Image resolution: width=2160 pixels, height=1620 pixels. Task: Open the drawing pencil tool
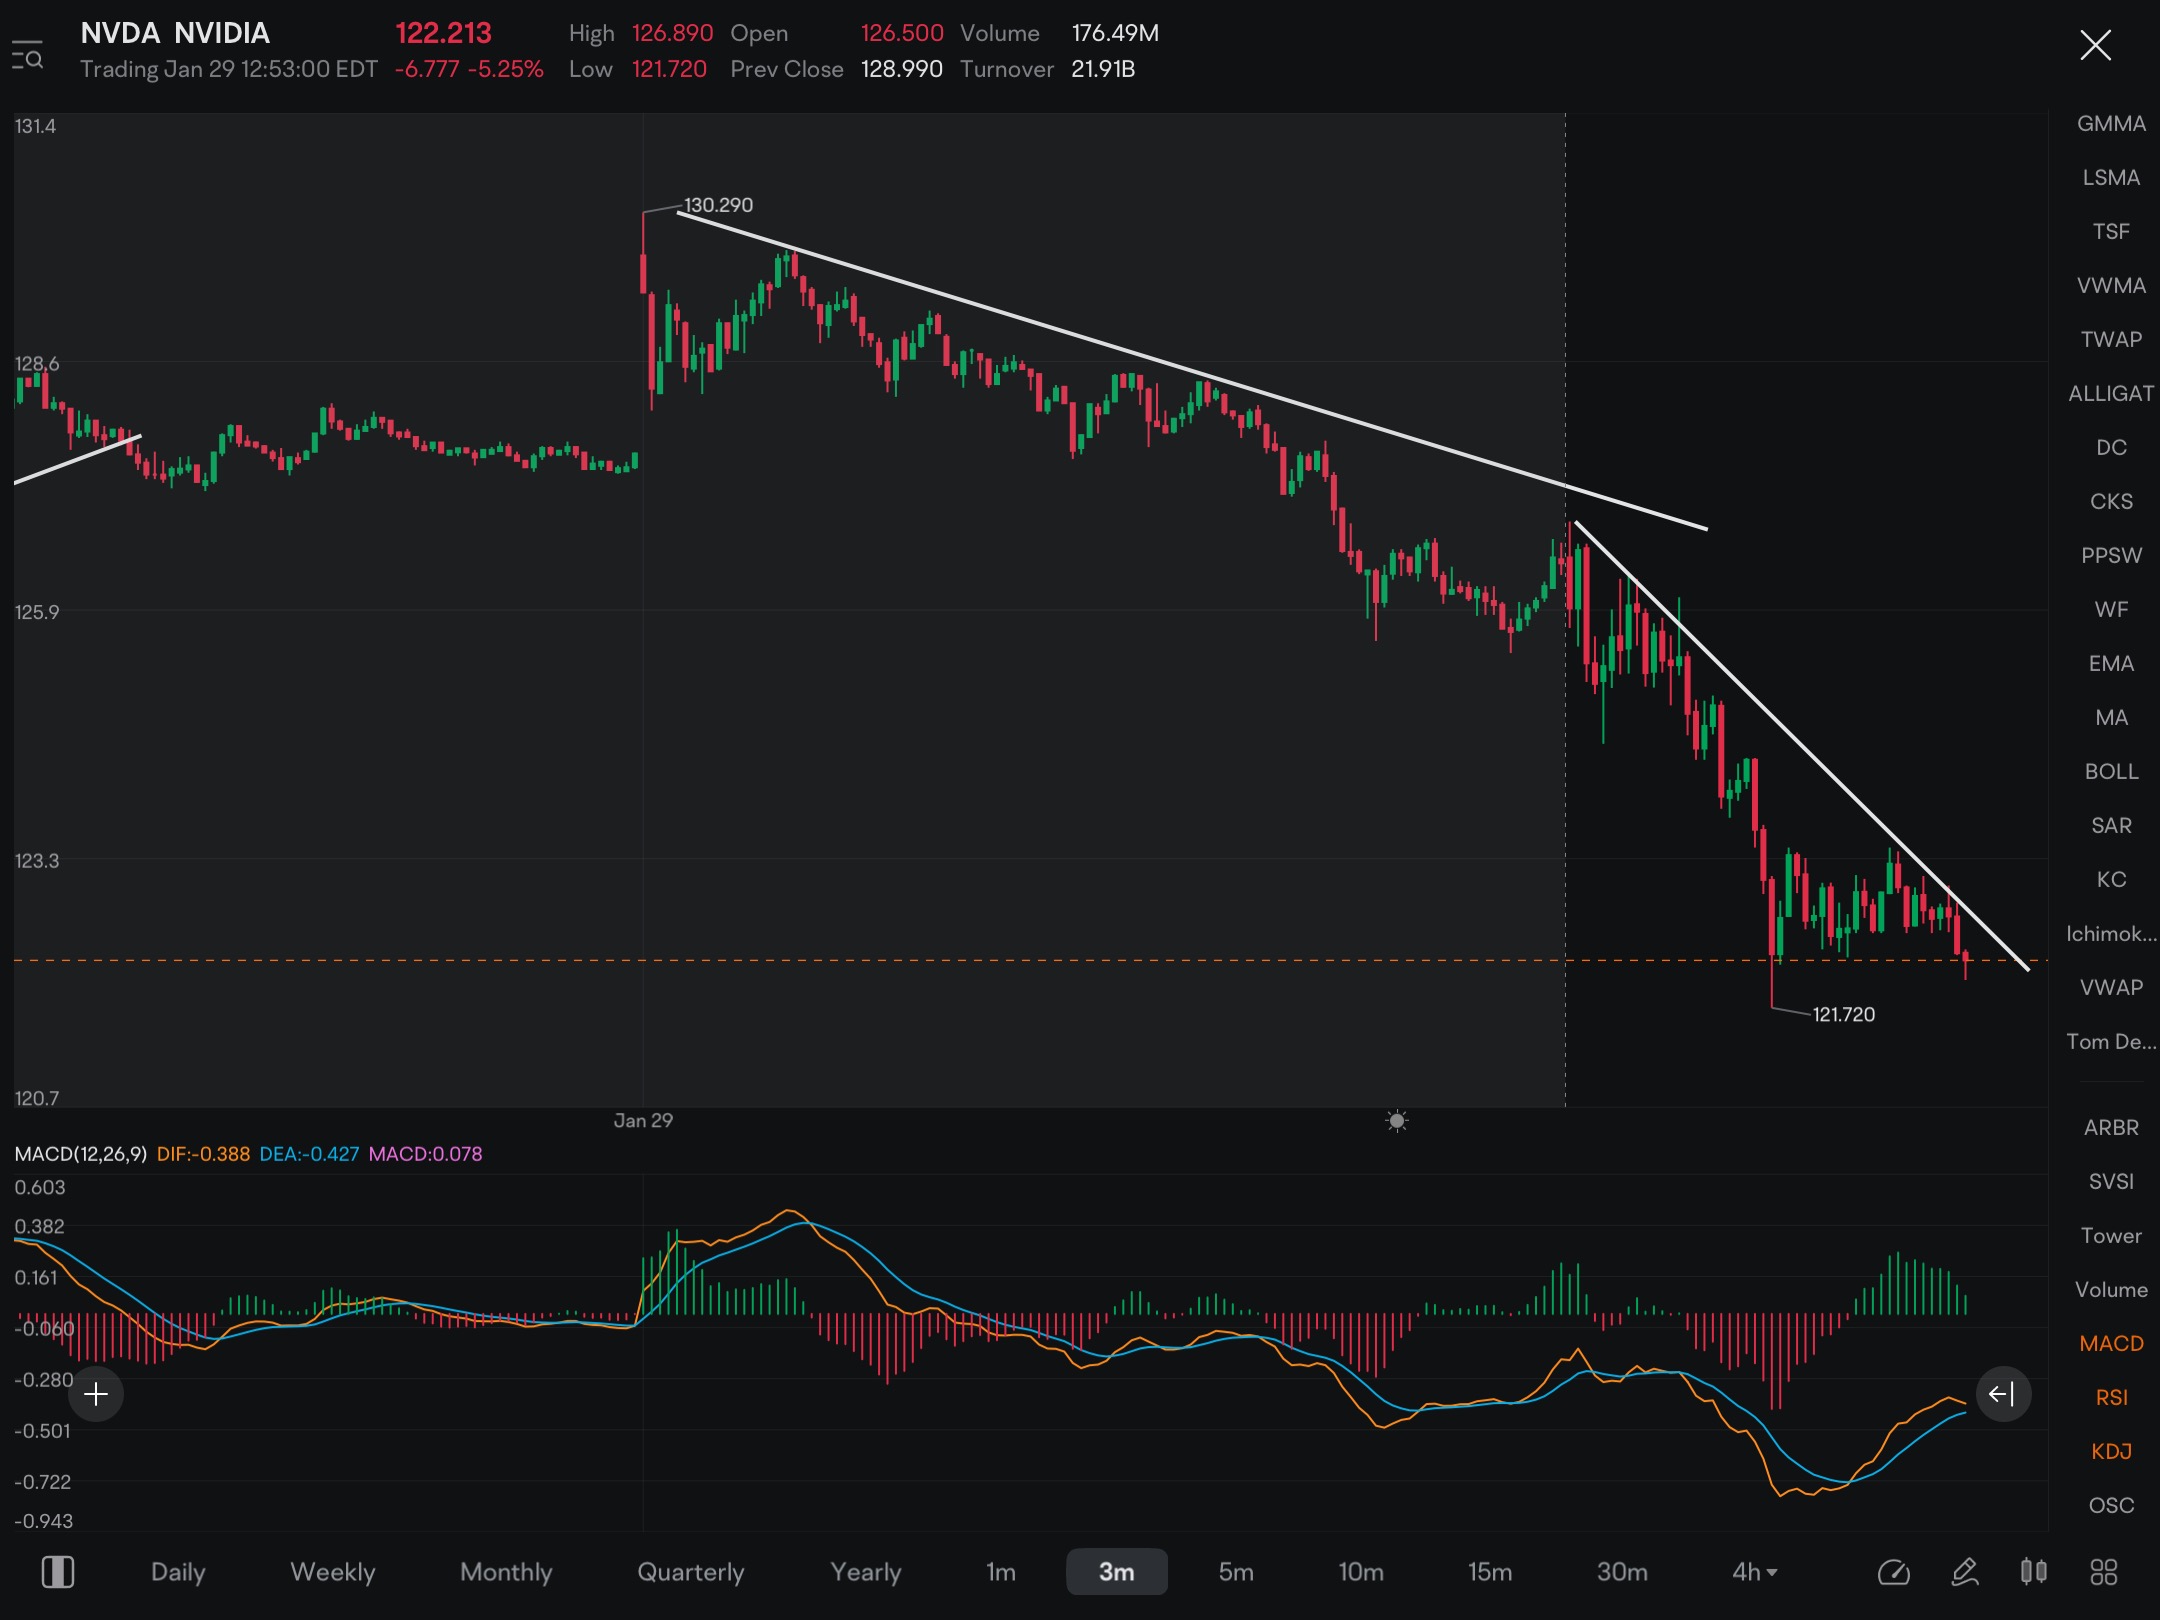tap(1965, 1572)
